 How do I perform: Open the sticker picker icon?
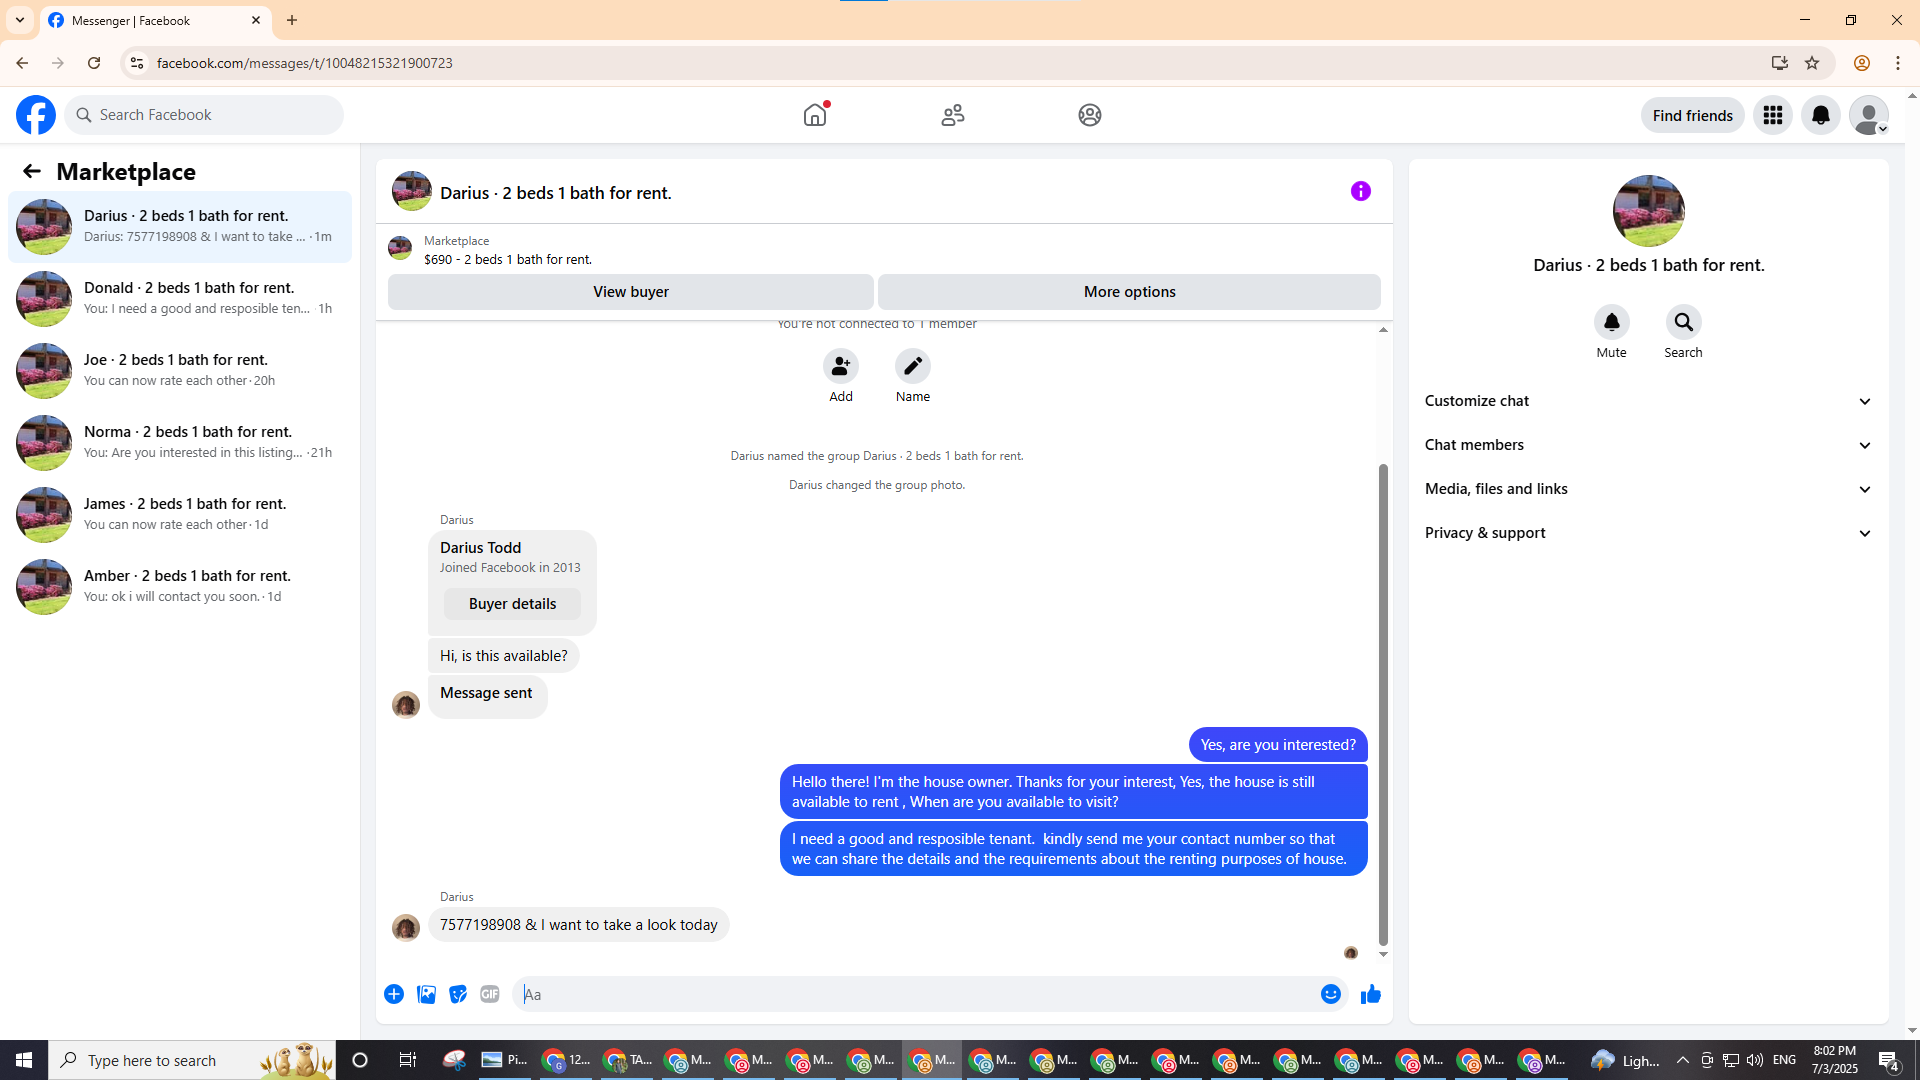point(458,994)
